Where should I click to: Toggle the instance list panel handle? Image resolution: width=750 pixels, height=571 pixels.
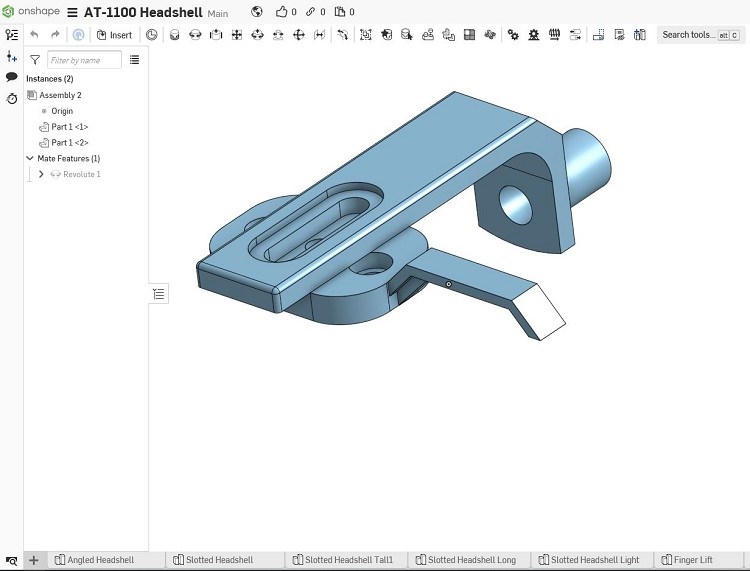click(159, 294)
